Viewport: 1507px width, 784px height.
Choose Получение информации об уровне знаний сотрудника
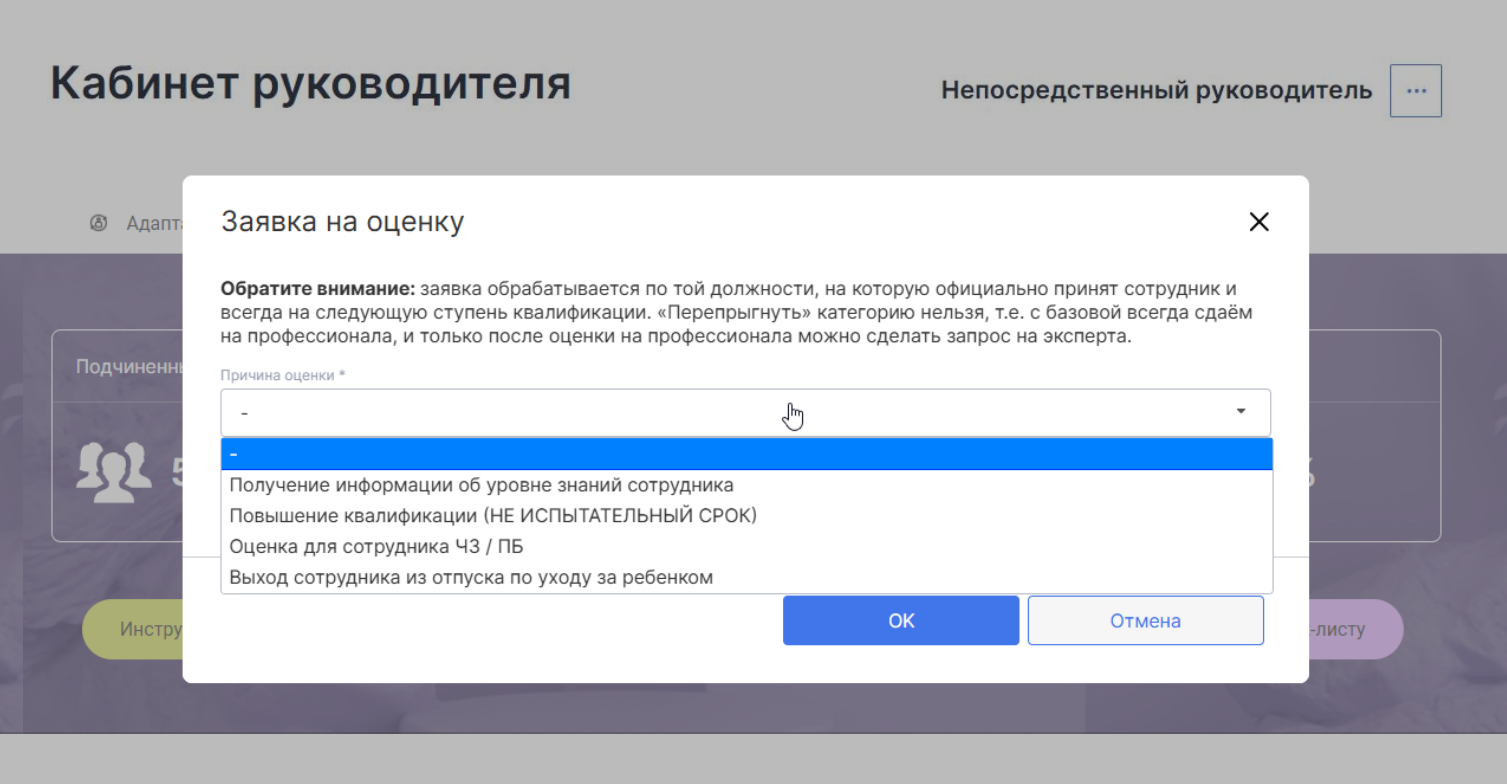click(746, 485)
